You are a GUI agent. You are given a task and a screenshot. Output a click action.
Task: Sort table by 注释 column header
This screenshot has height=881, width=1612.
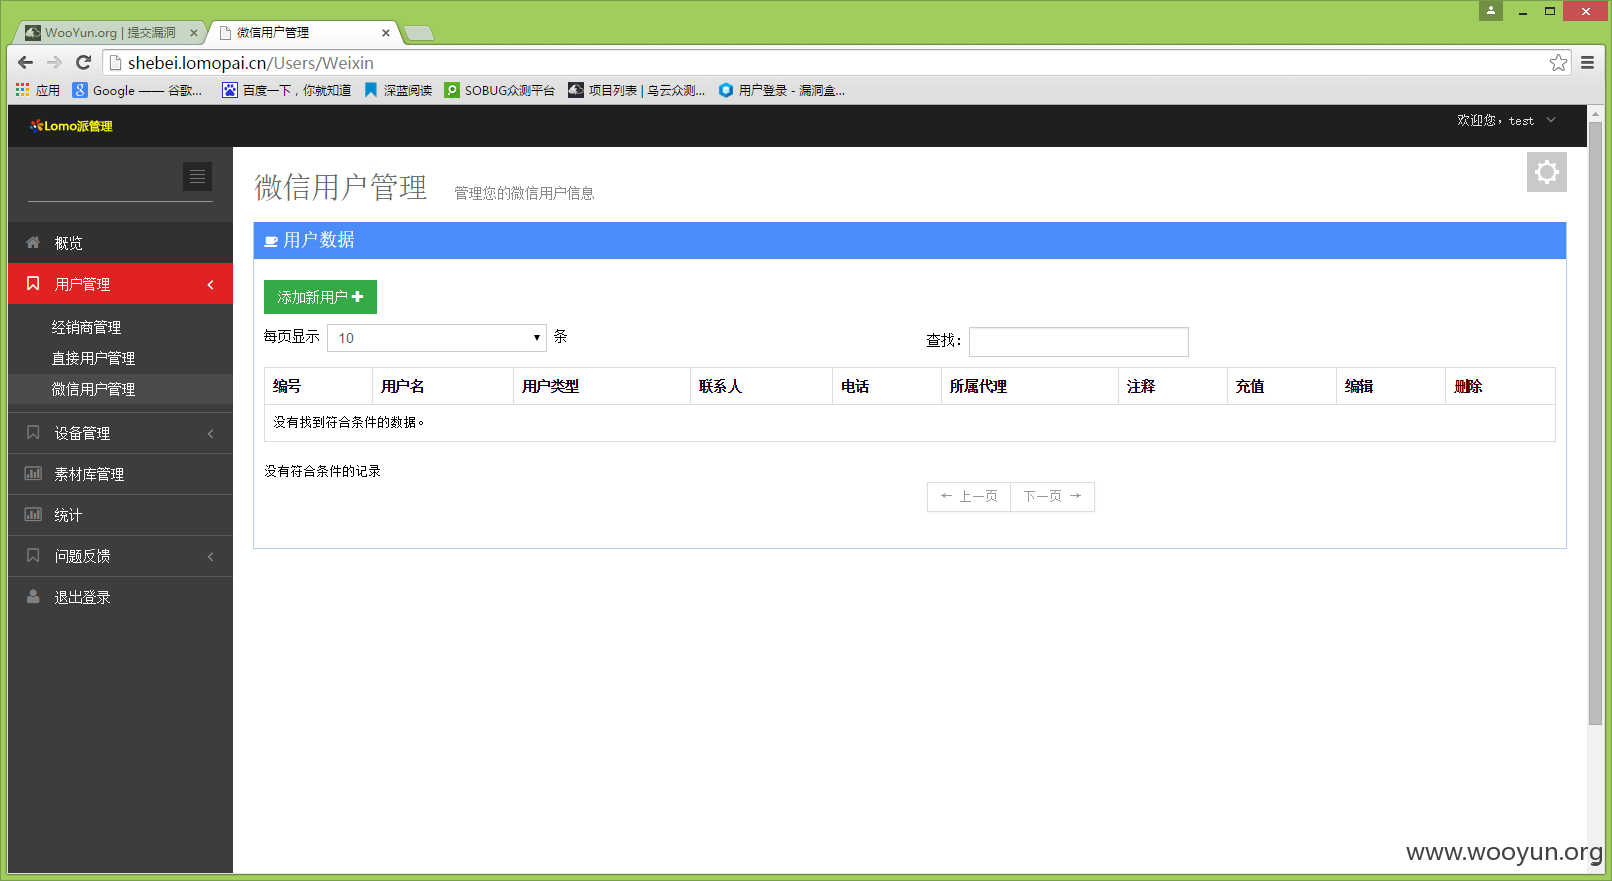[1172, 386]
